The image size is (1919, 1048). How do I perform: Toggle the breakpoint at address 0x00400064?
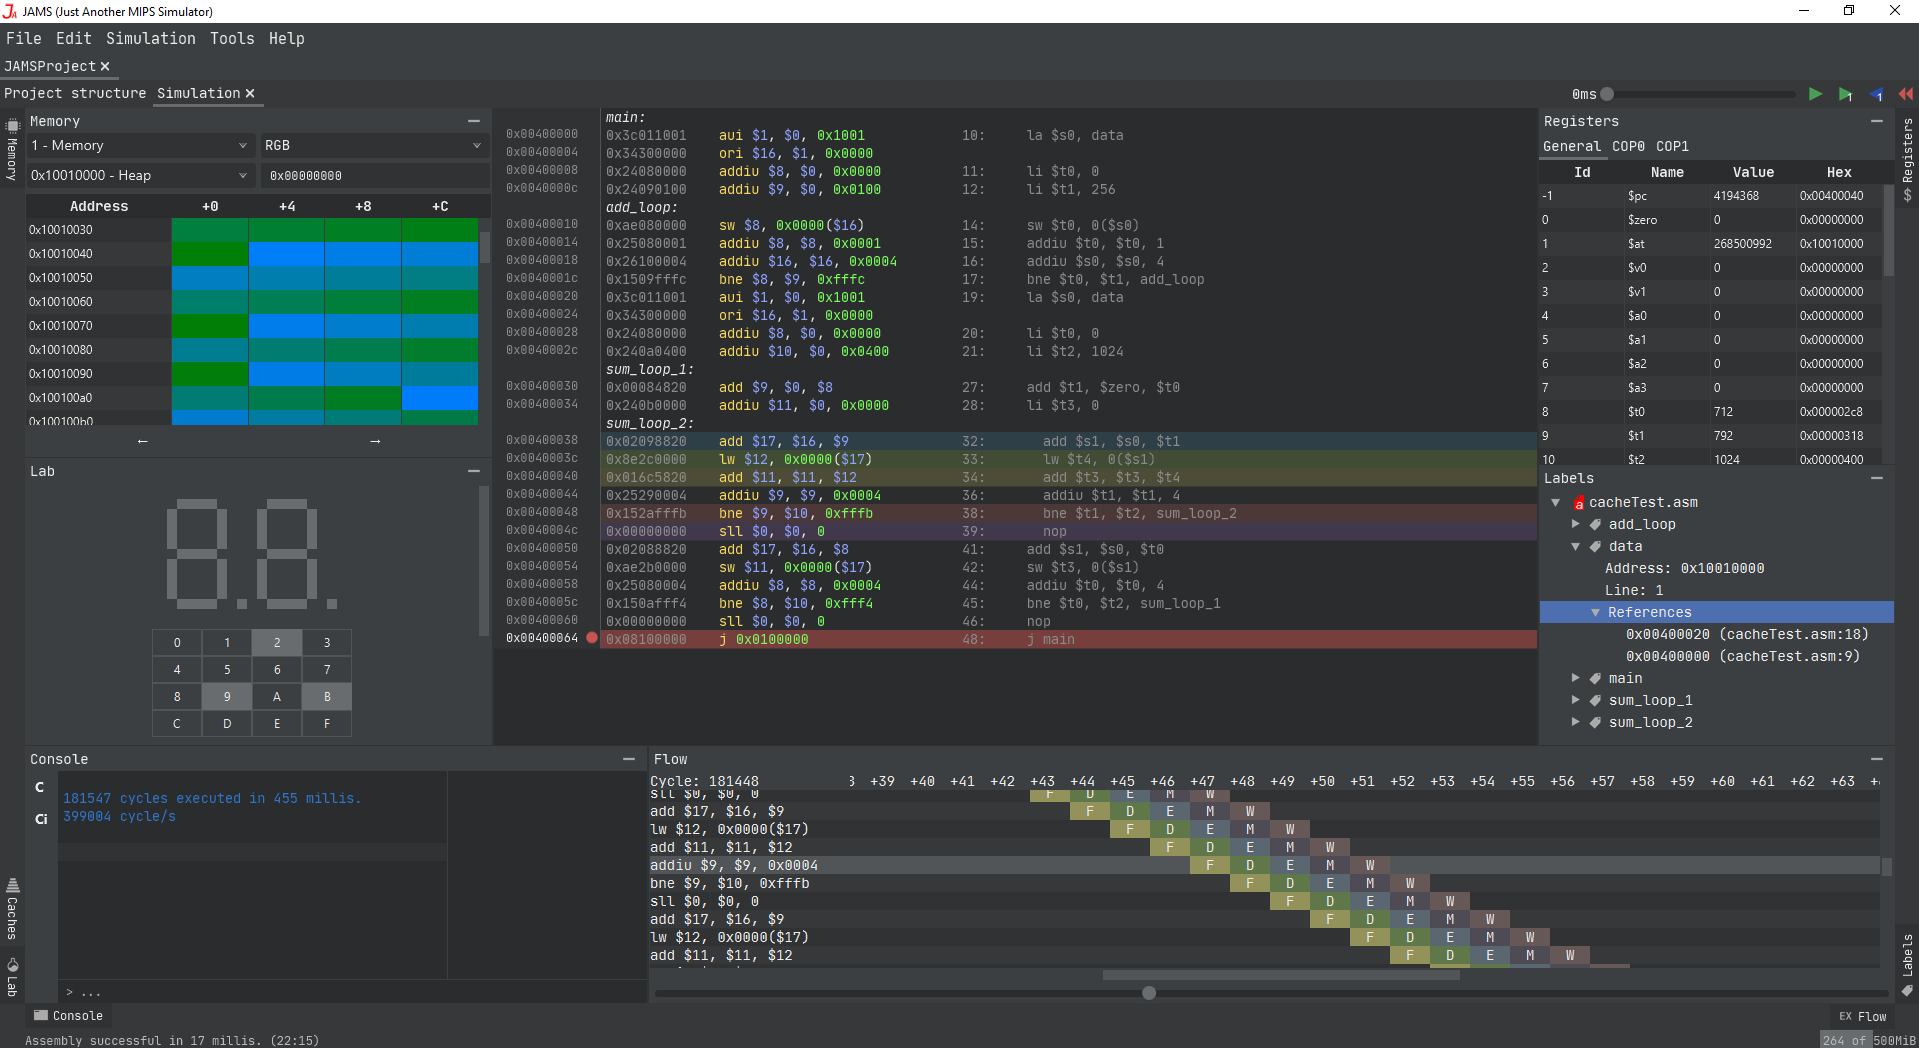tap(592, 637)
